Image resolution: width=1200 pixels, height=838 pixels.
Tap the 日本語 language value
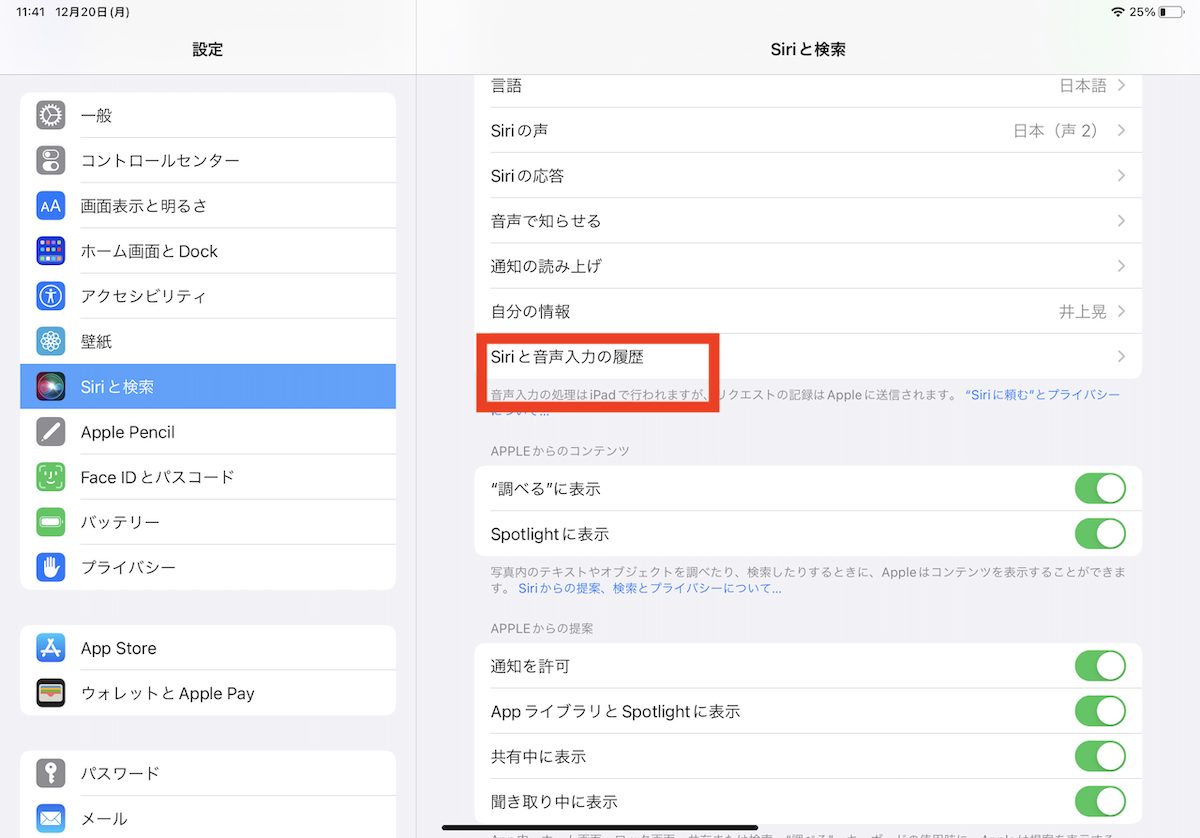pos(1083,86)
